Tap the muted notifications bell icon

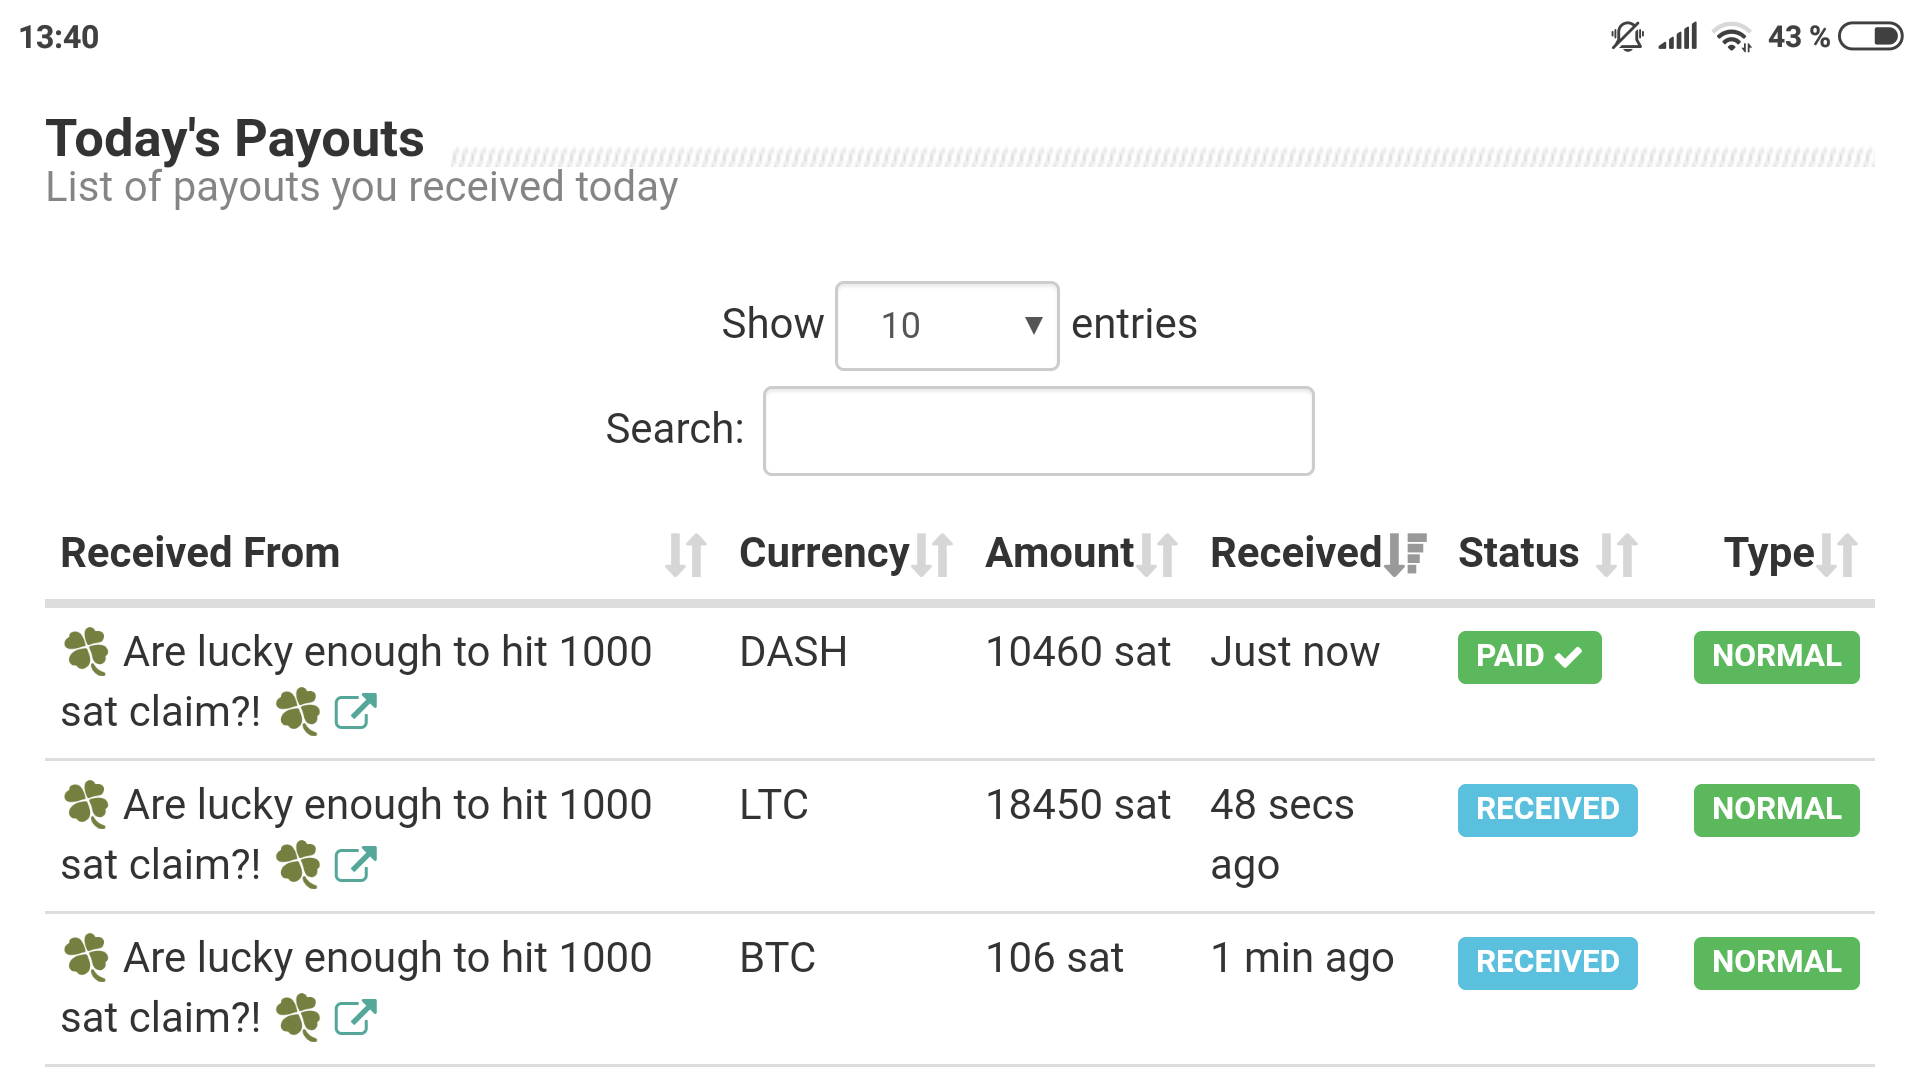click(1627, 37)
